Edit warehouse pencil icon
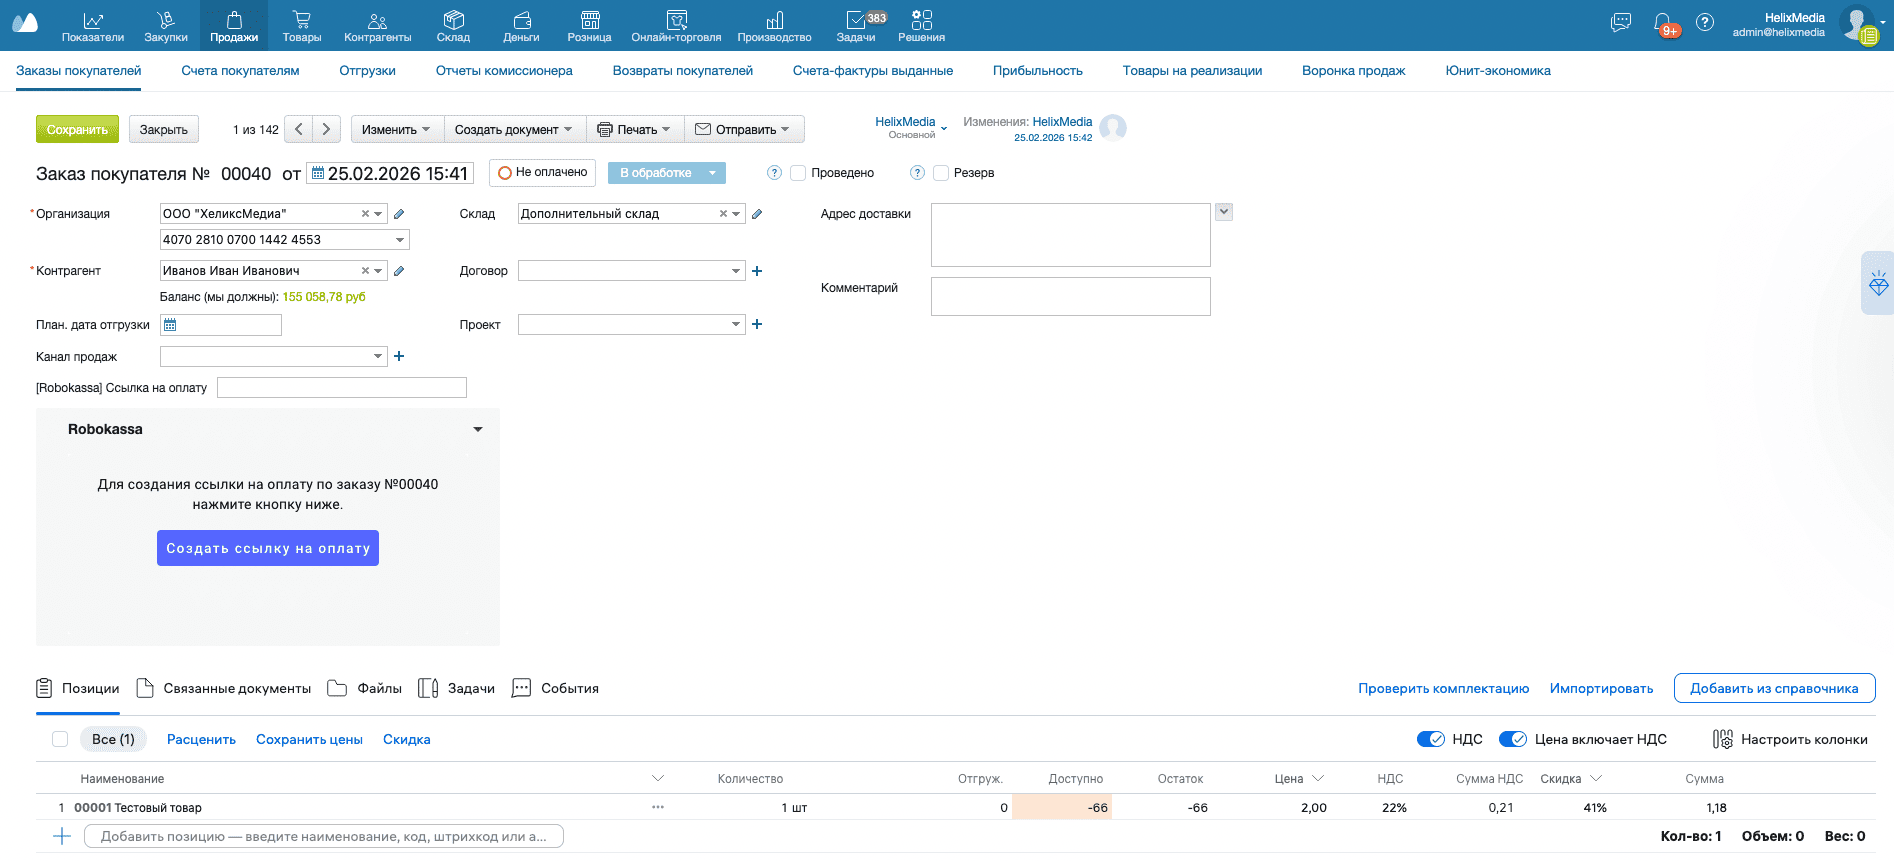Screen dimensions: 1894x861 (x=757, y=214)
